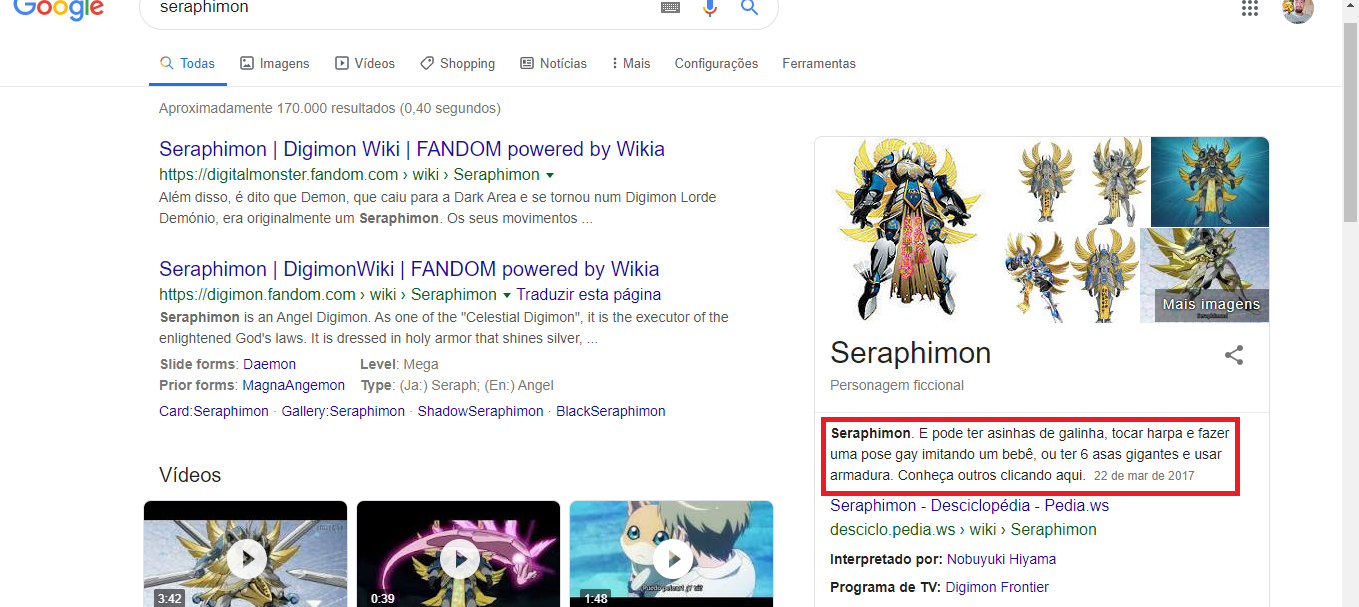
Task: Switch to the Todas tab
Action: pyautogui.click(x=188, y=63)
